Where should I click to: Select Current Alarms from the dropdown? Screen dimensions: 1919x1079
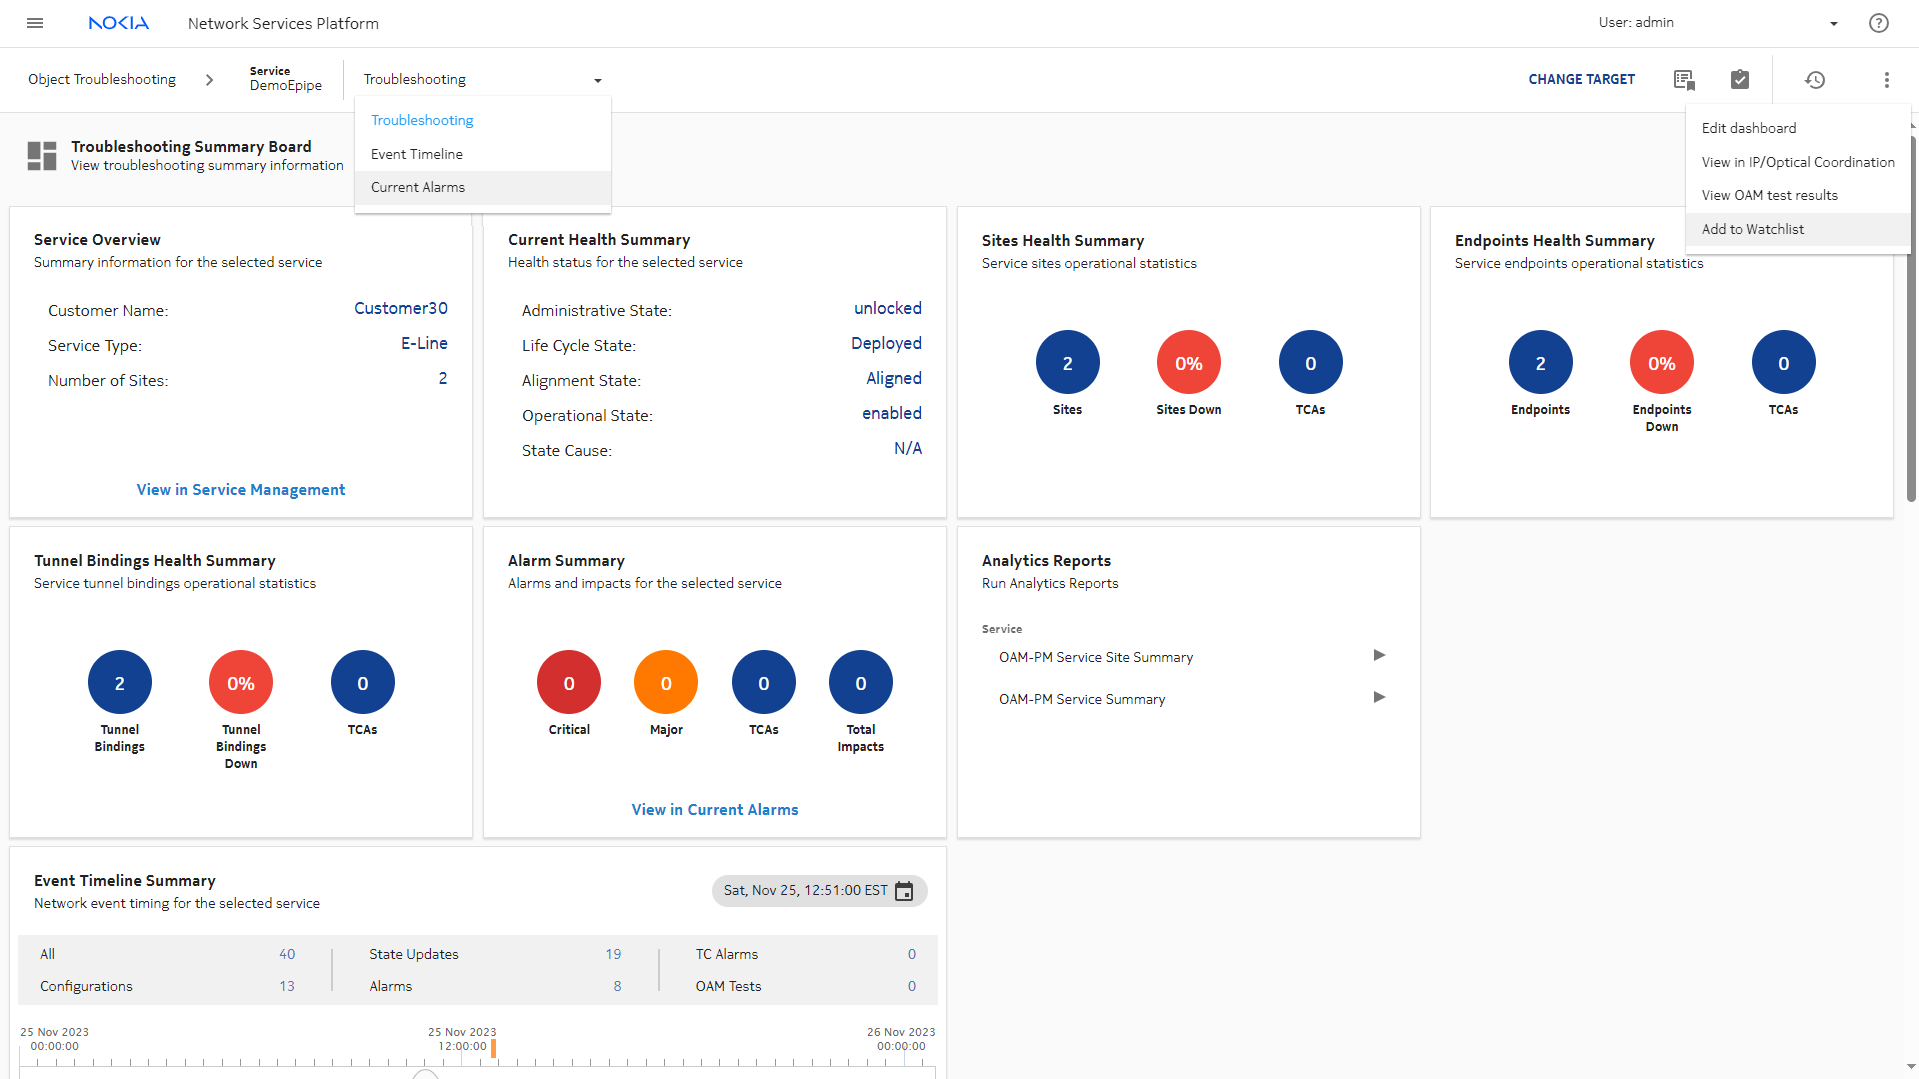[x=418, y=188]
